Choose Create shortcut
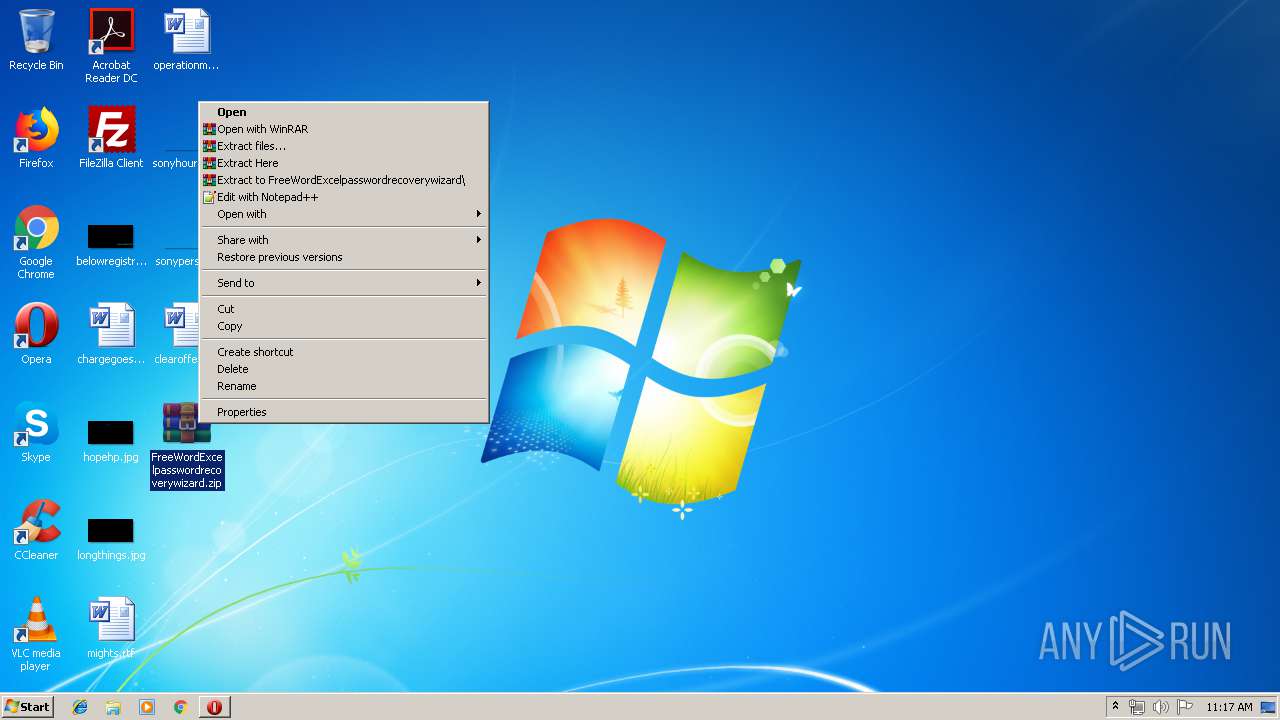 point(344,352)
